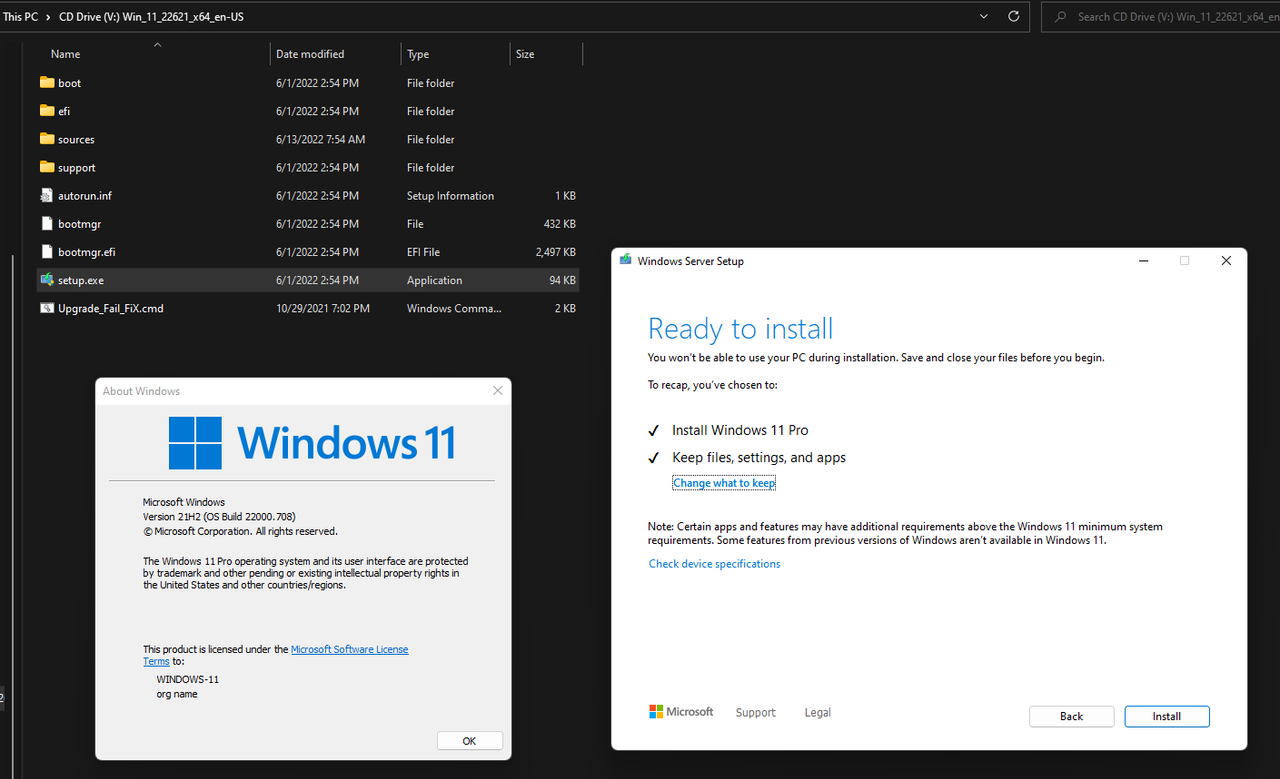The image size is (1280, 779).
Task: Click OK in About Windows dialog
Action: pyautogui.click(x=469, y=741)
